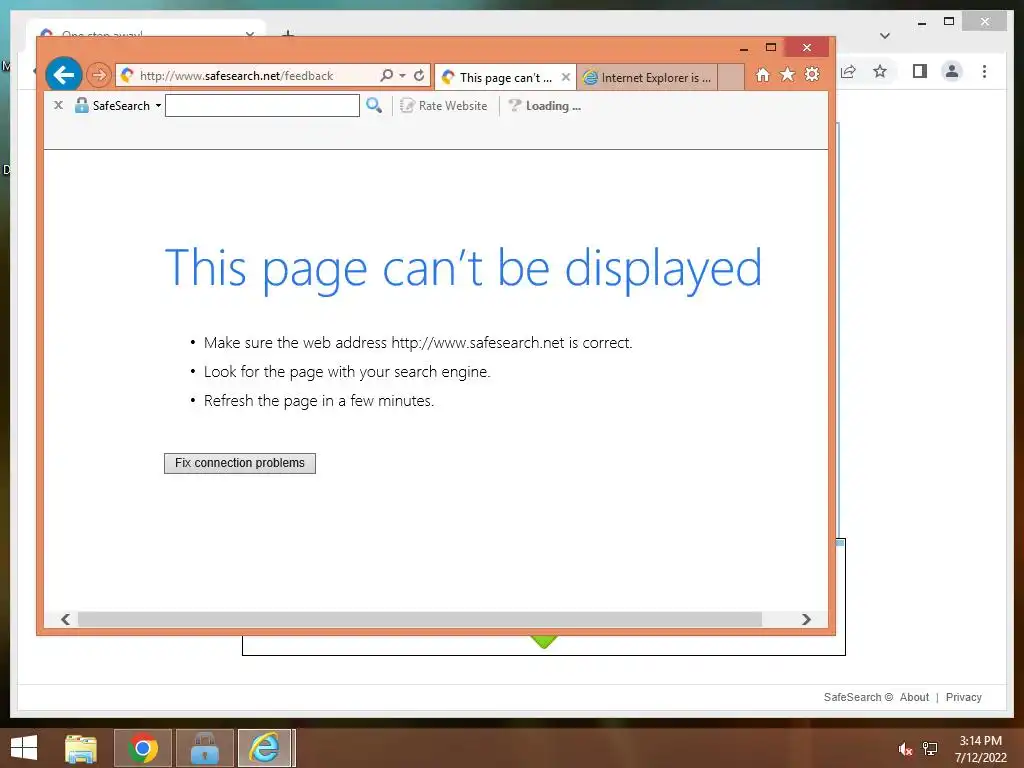
Task: Toggle the Chrome side panel icon
Action: point(920,71)
